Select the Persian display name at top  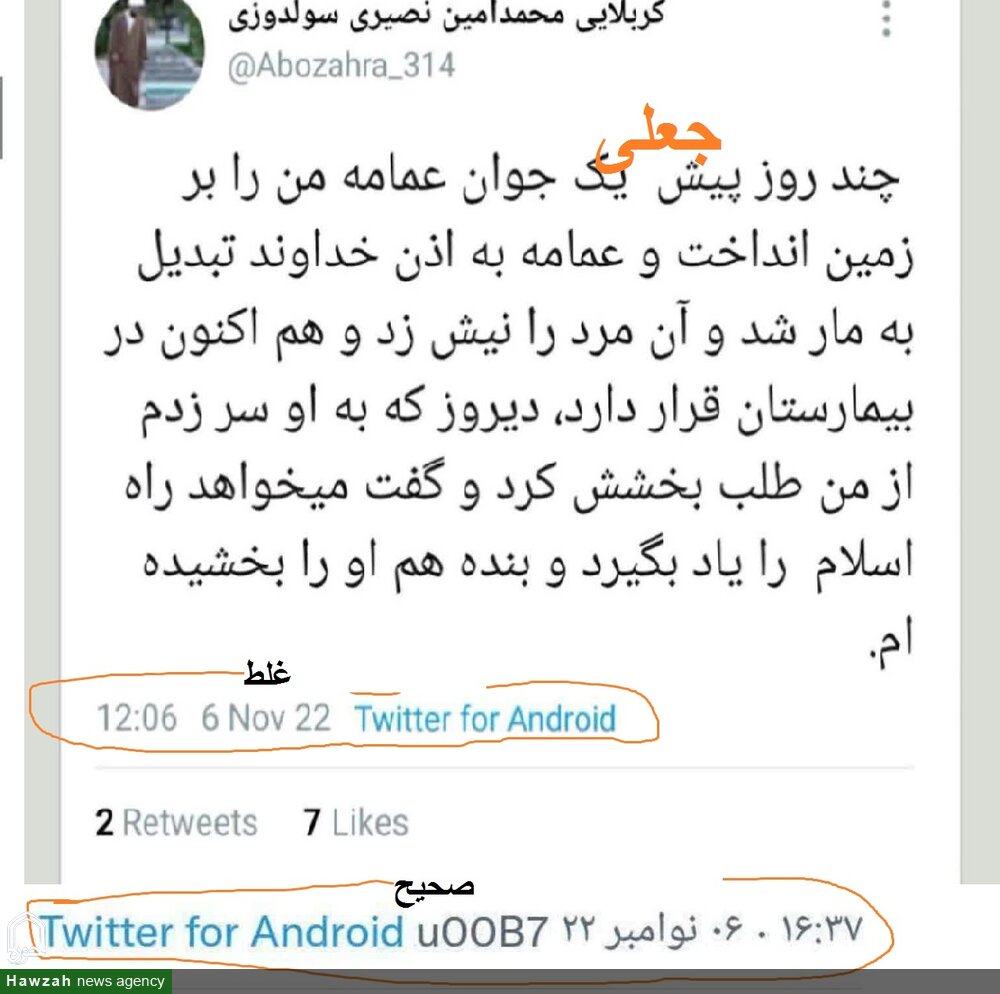(x=446, y=15)
